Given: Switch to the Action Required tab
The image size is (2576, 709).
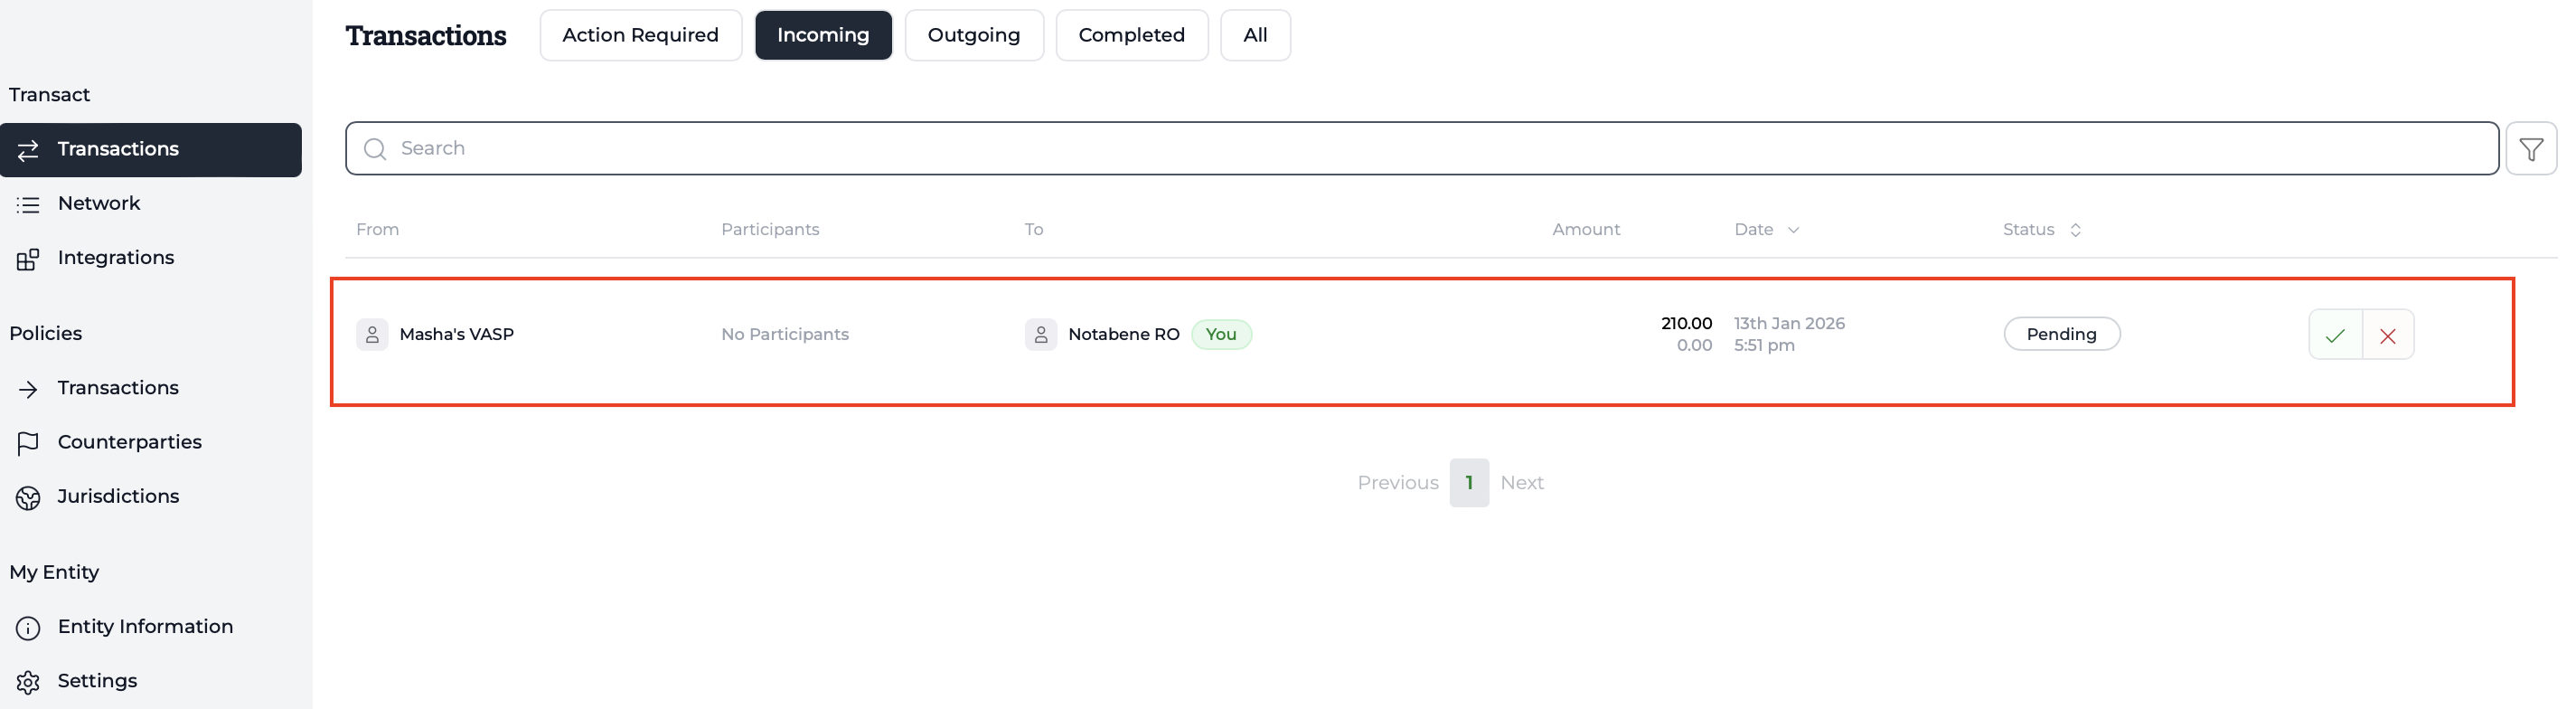Looking at the screenshot, I should tap(640, 35).
